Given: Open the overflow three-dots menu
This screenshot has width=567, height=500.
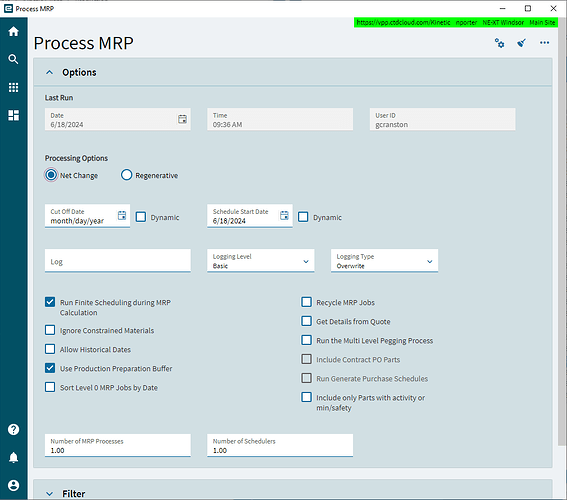Looking at the screenshot, I should (544, 43).
